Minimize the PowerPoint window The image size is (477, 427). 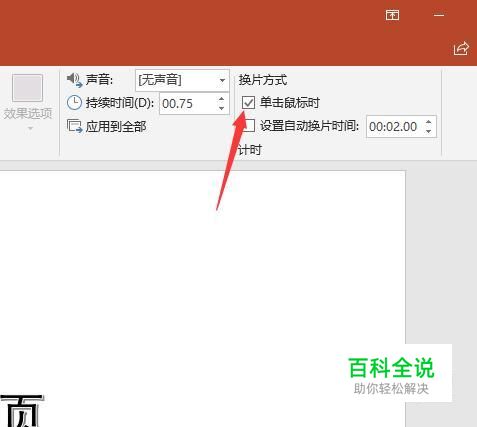(439, 15)
